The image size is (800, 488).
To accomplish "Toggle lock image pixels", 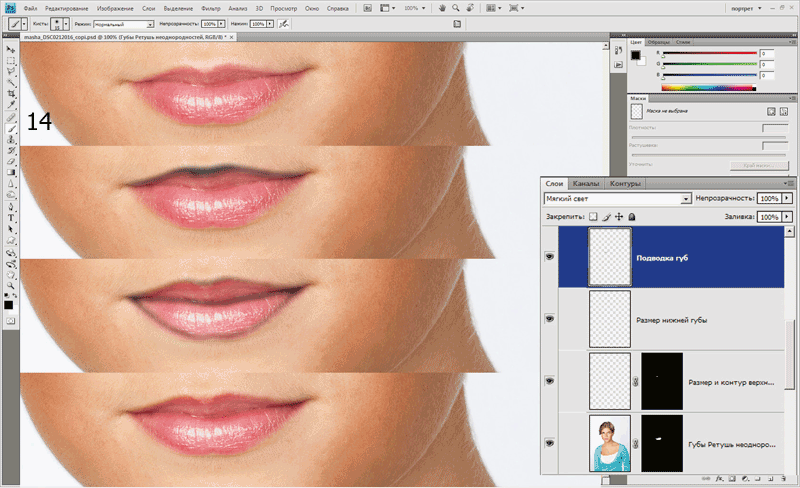I will [606, 217].
